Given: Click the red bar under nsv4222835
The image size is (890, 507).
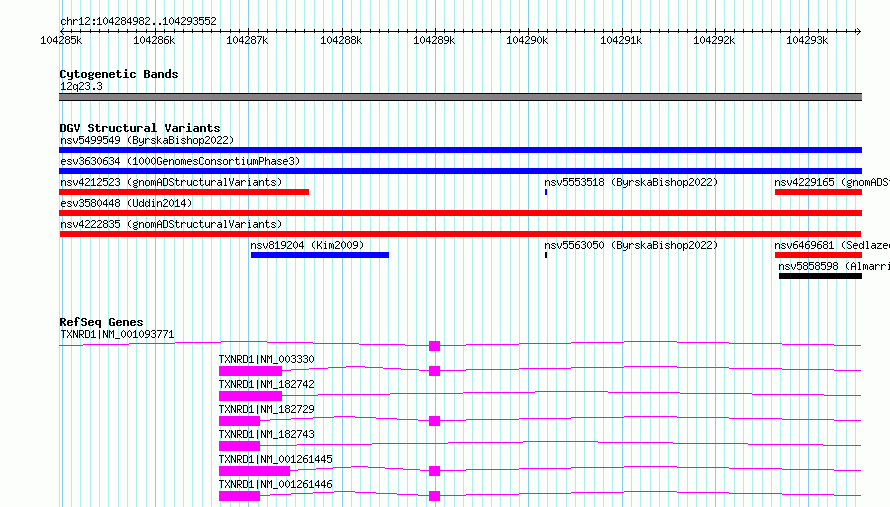Looking at the screenshot, I should [460, 234].
